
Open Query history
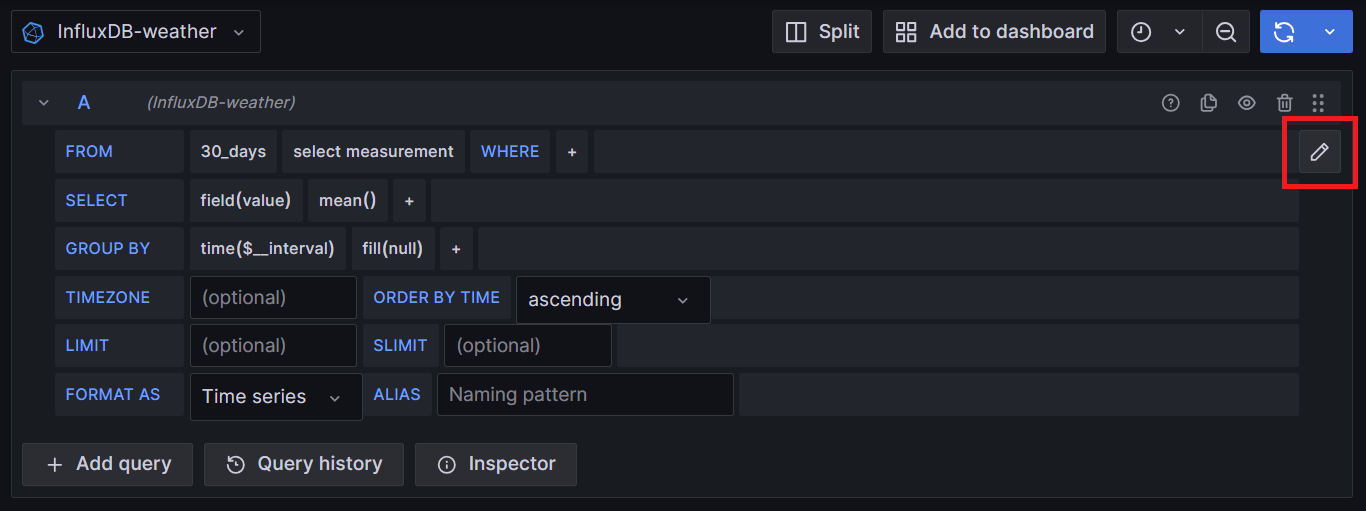[x=304, y=464]
